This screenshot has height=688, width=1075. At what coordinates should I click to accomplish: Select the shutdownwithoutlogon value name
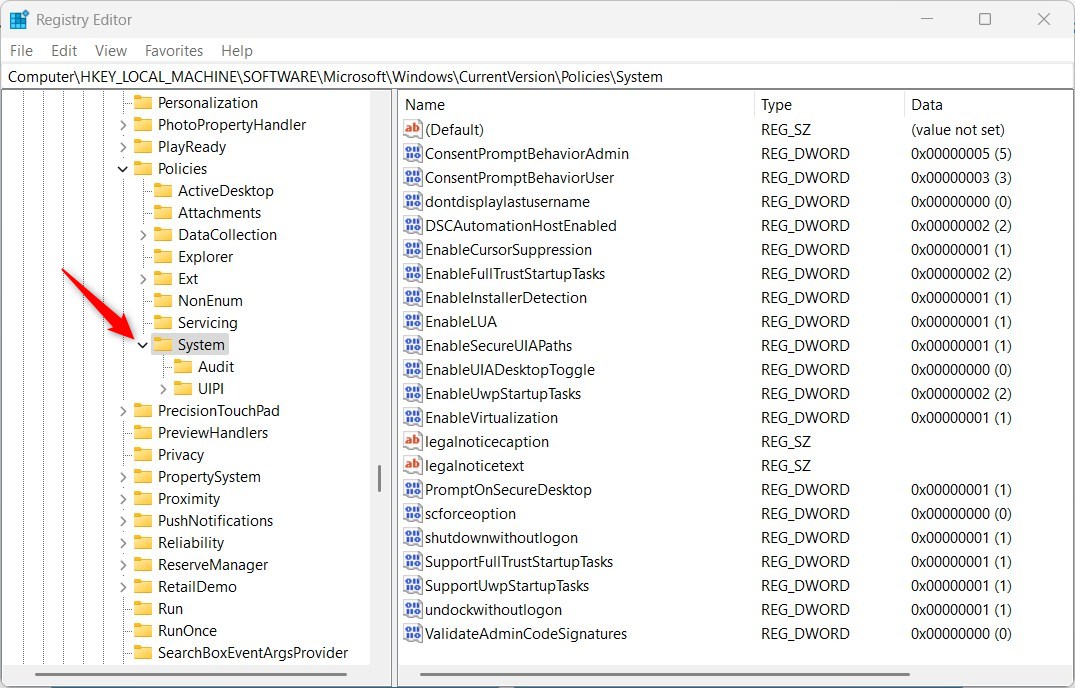pyautogui.click(x=501, y=537)
